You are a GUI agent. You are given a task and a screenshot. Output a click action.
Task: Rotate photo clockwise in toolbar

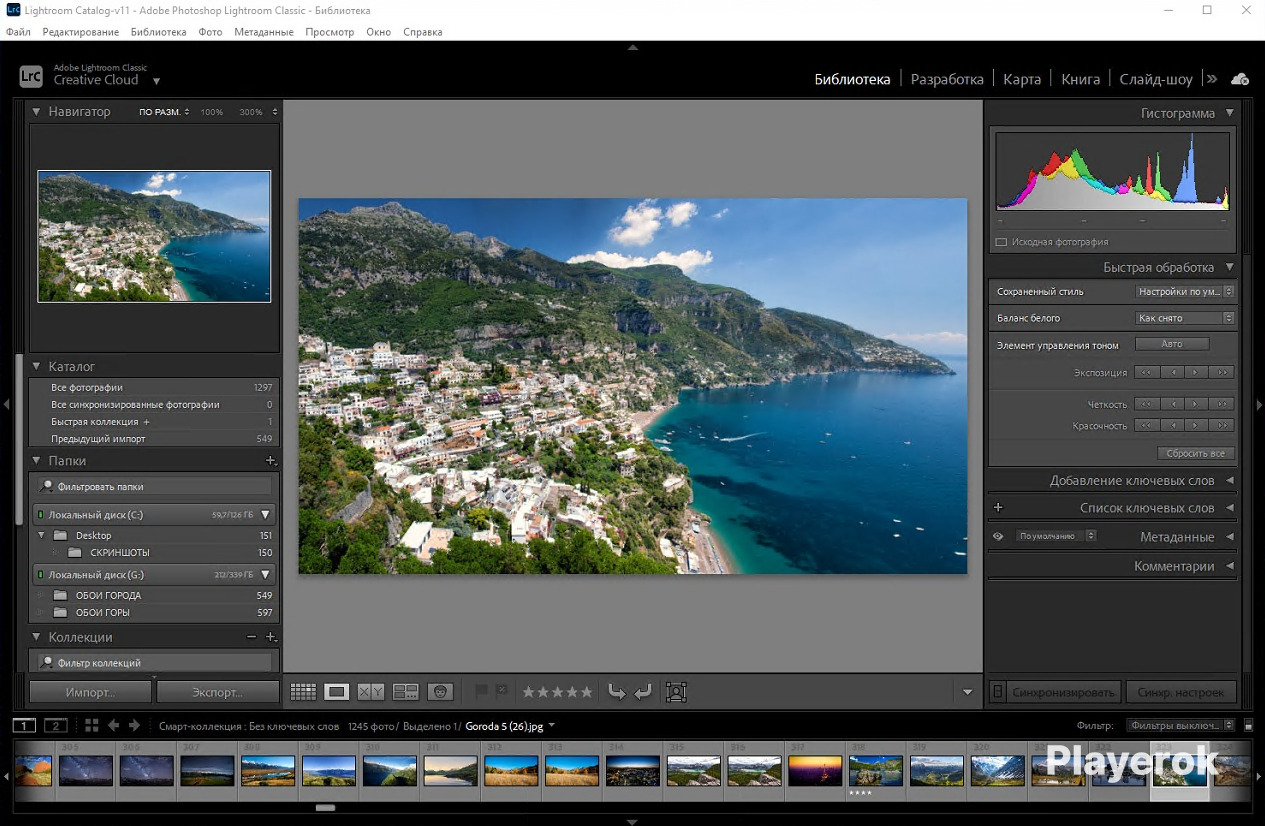click(642, 691)
